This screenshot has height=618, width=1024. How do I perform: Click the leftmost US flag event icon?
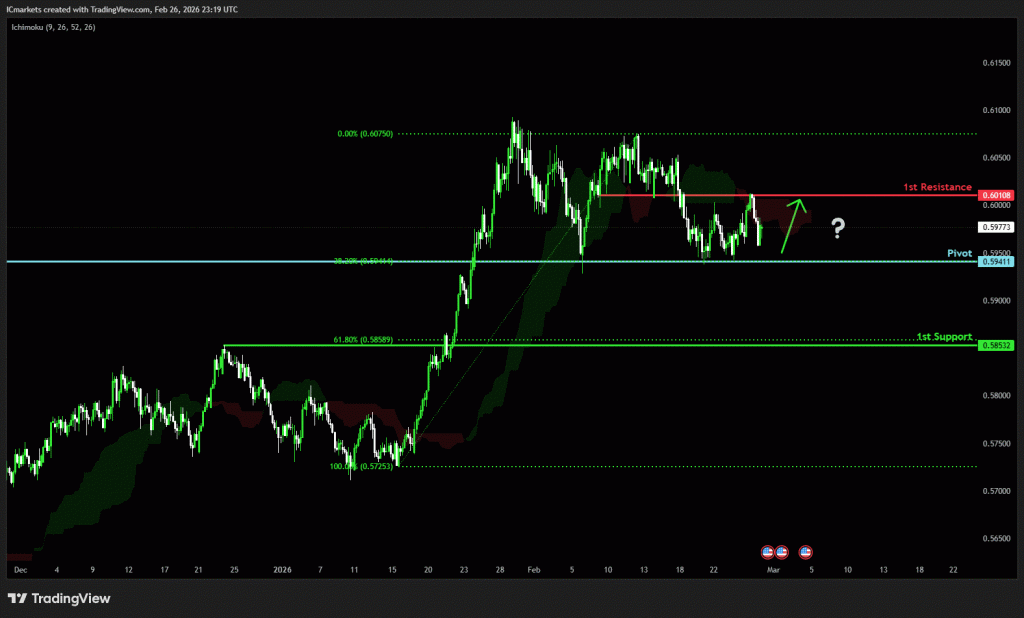click(x=768, y=551)
